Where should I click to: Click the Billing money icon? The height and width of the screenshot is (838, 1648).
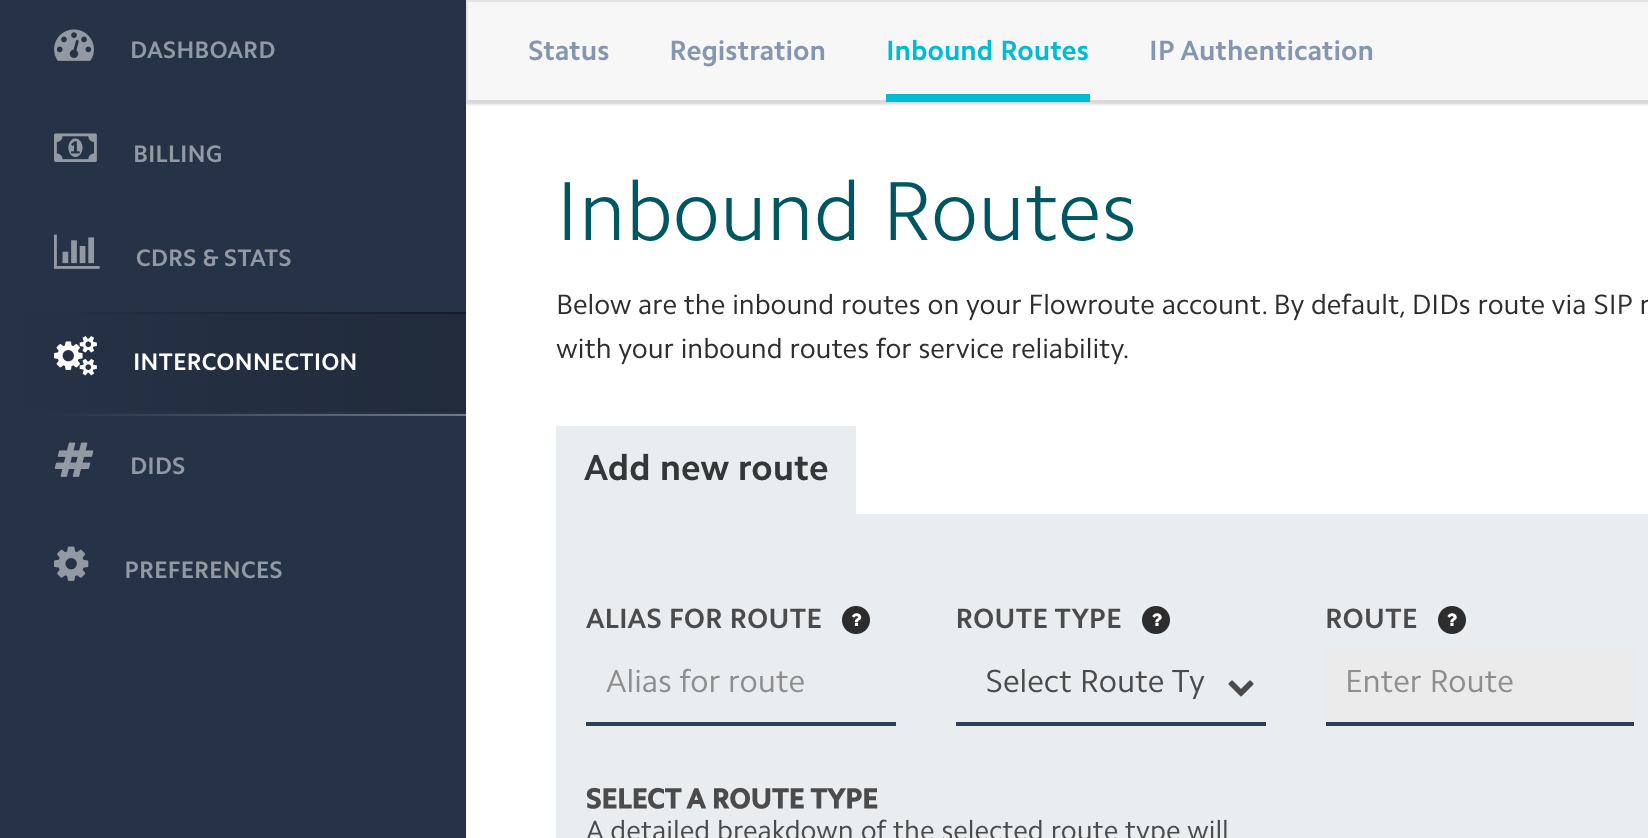[75, 148]
